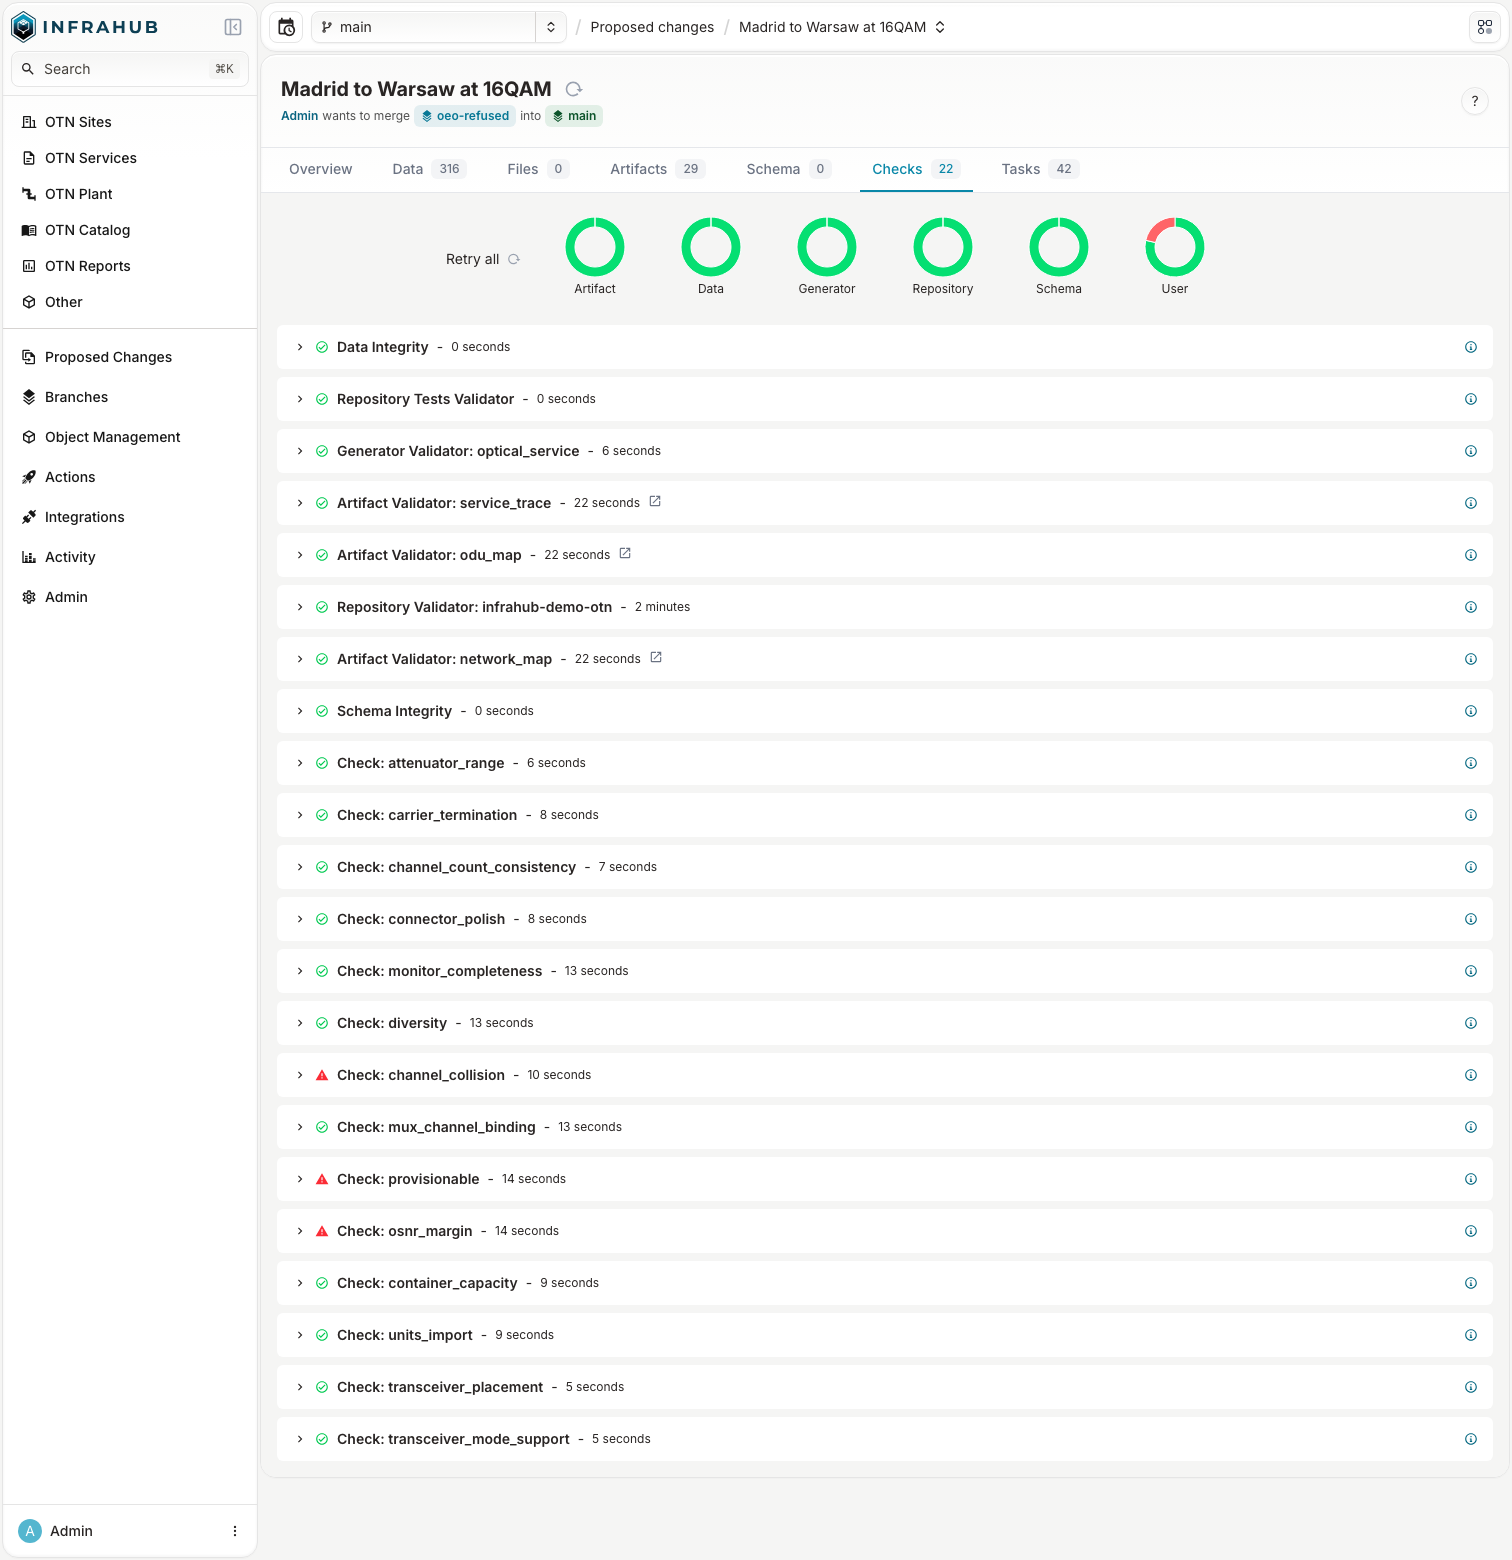Screen dimensions: 1512x1560
Task: Show info for Check: channel_collision row
Action: click(x=1471, y=1075)
